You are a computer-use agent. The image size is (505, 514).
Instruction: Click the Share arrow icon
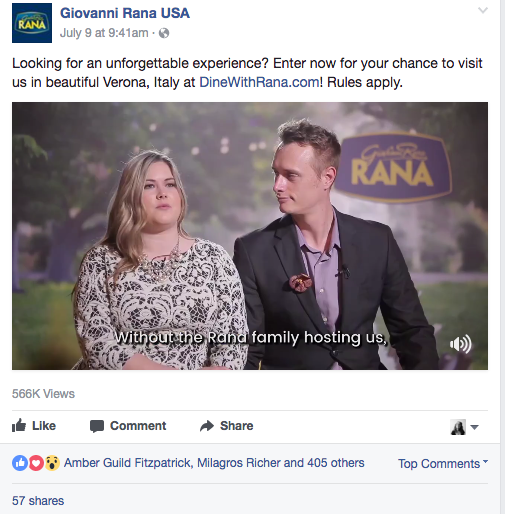pyautogui.click(x=207, y=426)
